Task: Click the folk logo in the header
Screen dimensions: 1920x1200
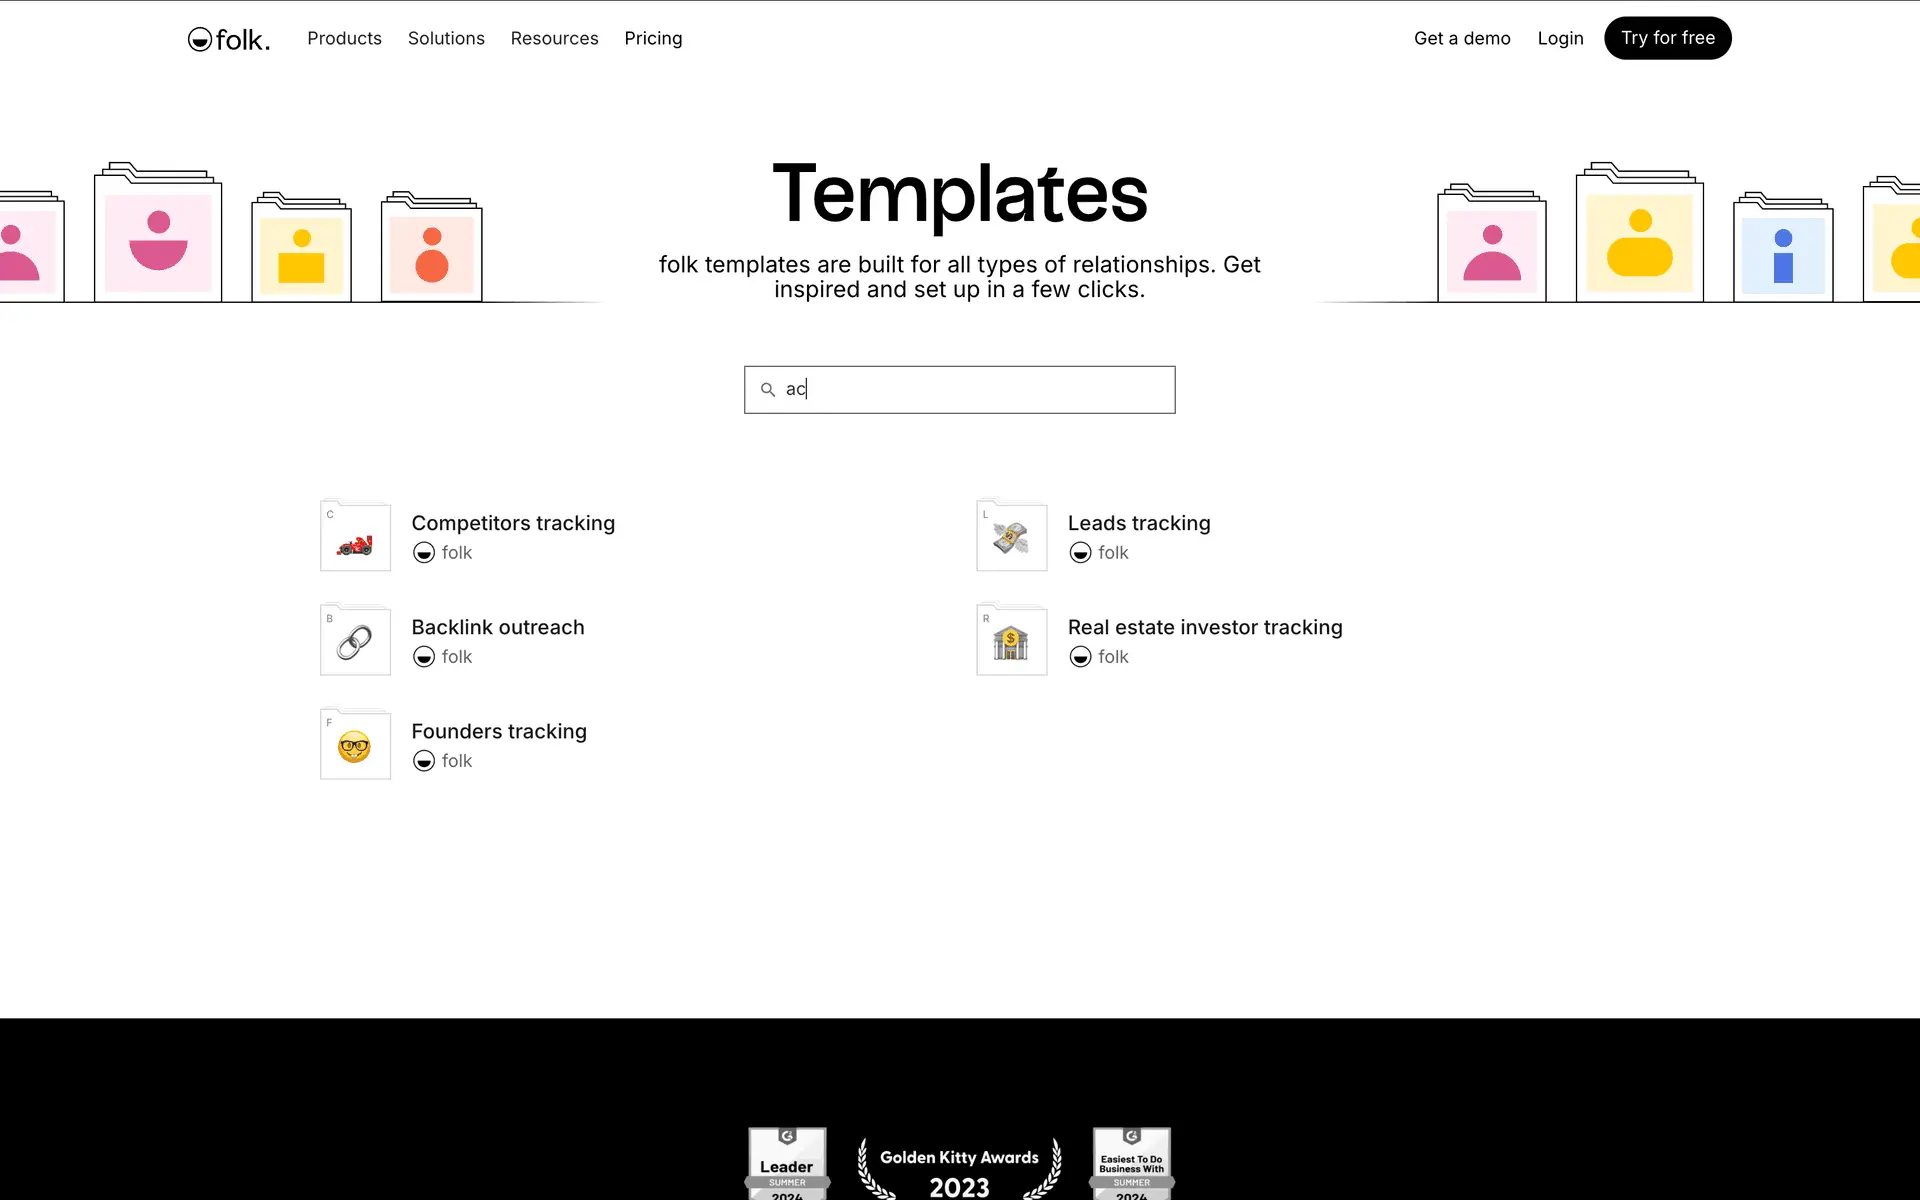Action: pyautogui.click(x=229, y=39)
